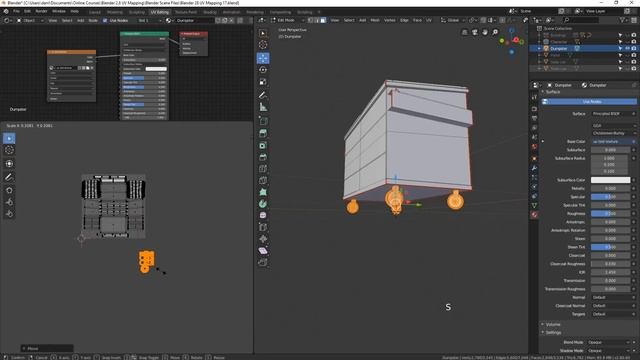Switch to face select mode
The image size is (640, 360).
pos(323,20)
